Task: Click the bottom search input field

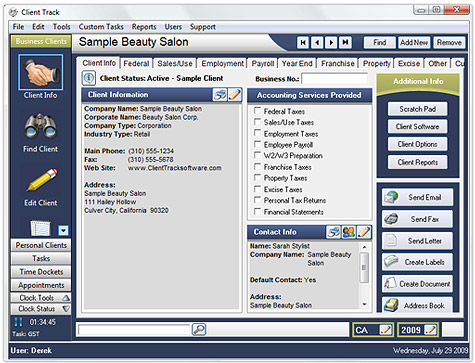Action: pyautogui.click(x=134, y=330)
